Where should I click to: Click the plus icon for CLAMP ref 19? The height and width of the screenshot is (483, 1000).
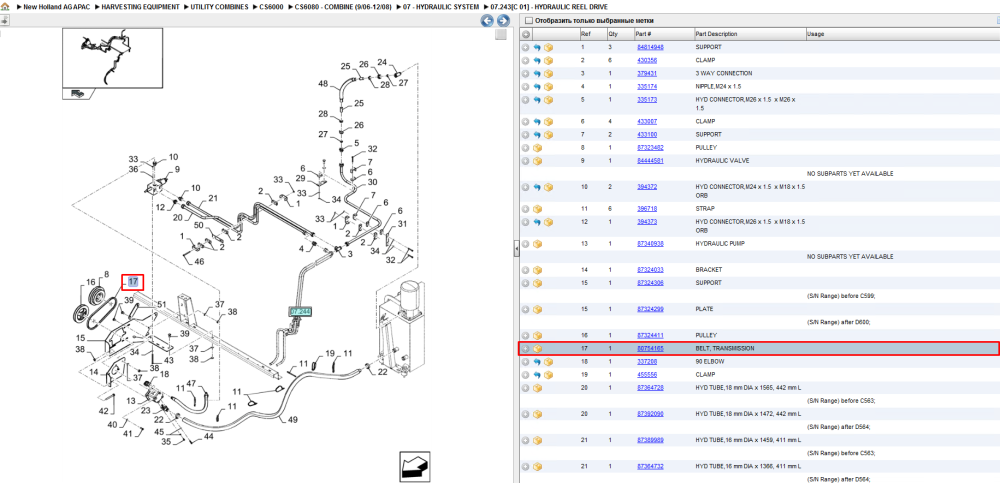click(x=526, y=375)
